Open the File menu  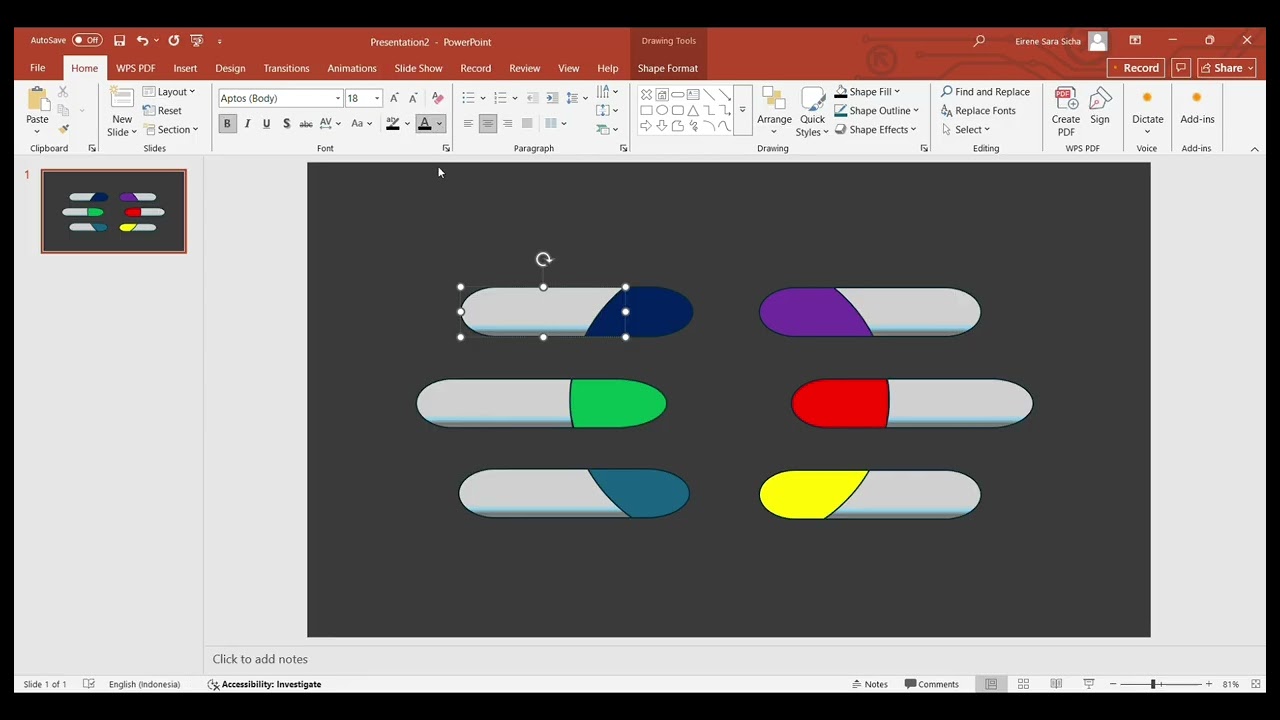click(37, 68)
